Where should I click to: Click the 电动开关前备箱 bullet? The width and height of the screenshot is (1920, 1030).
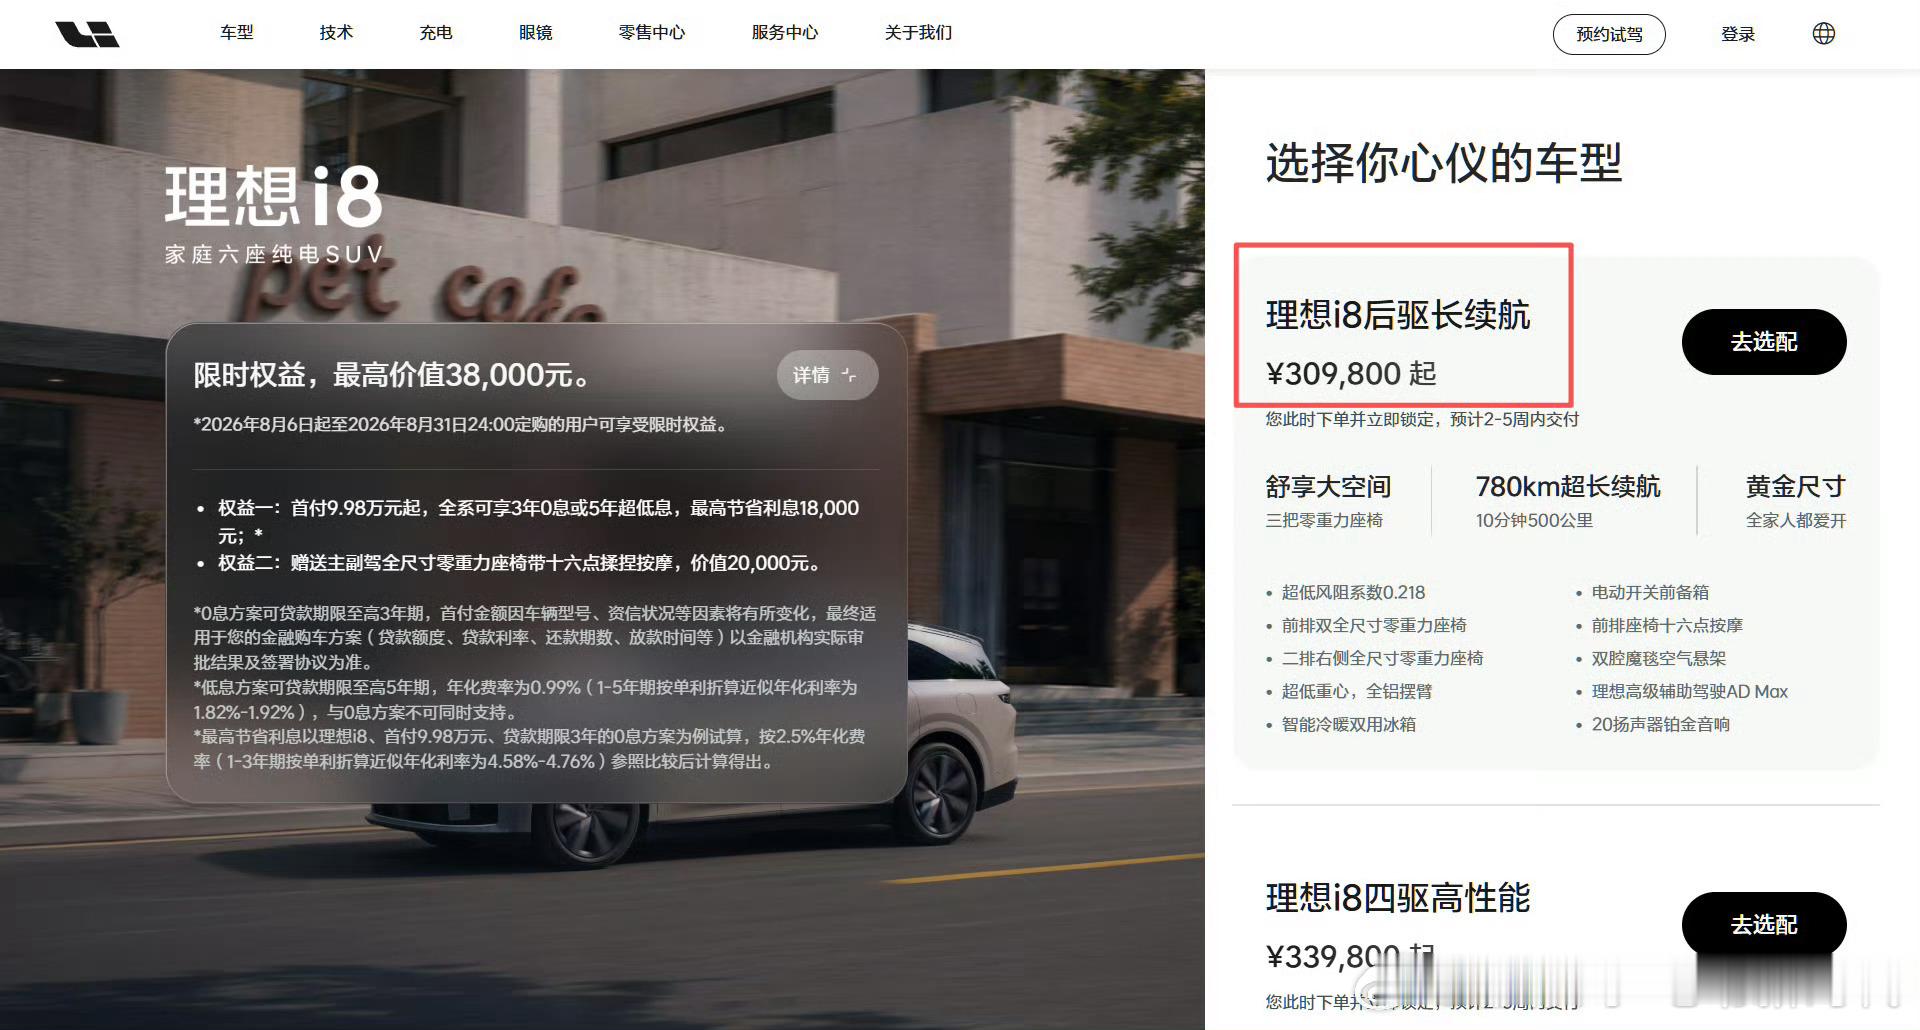(1650, 592)
